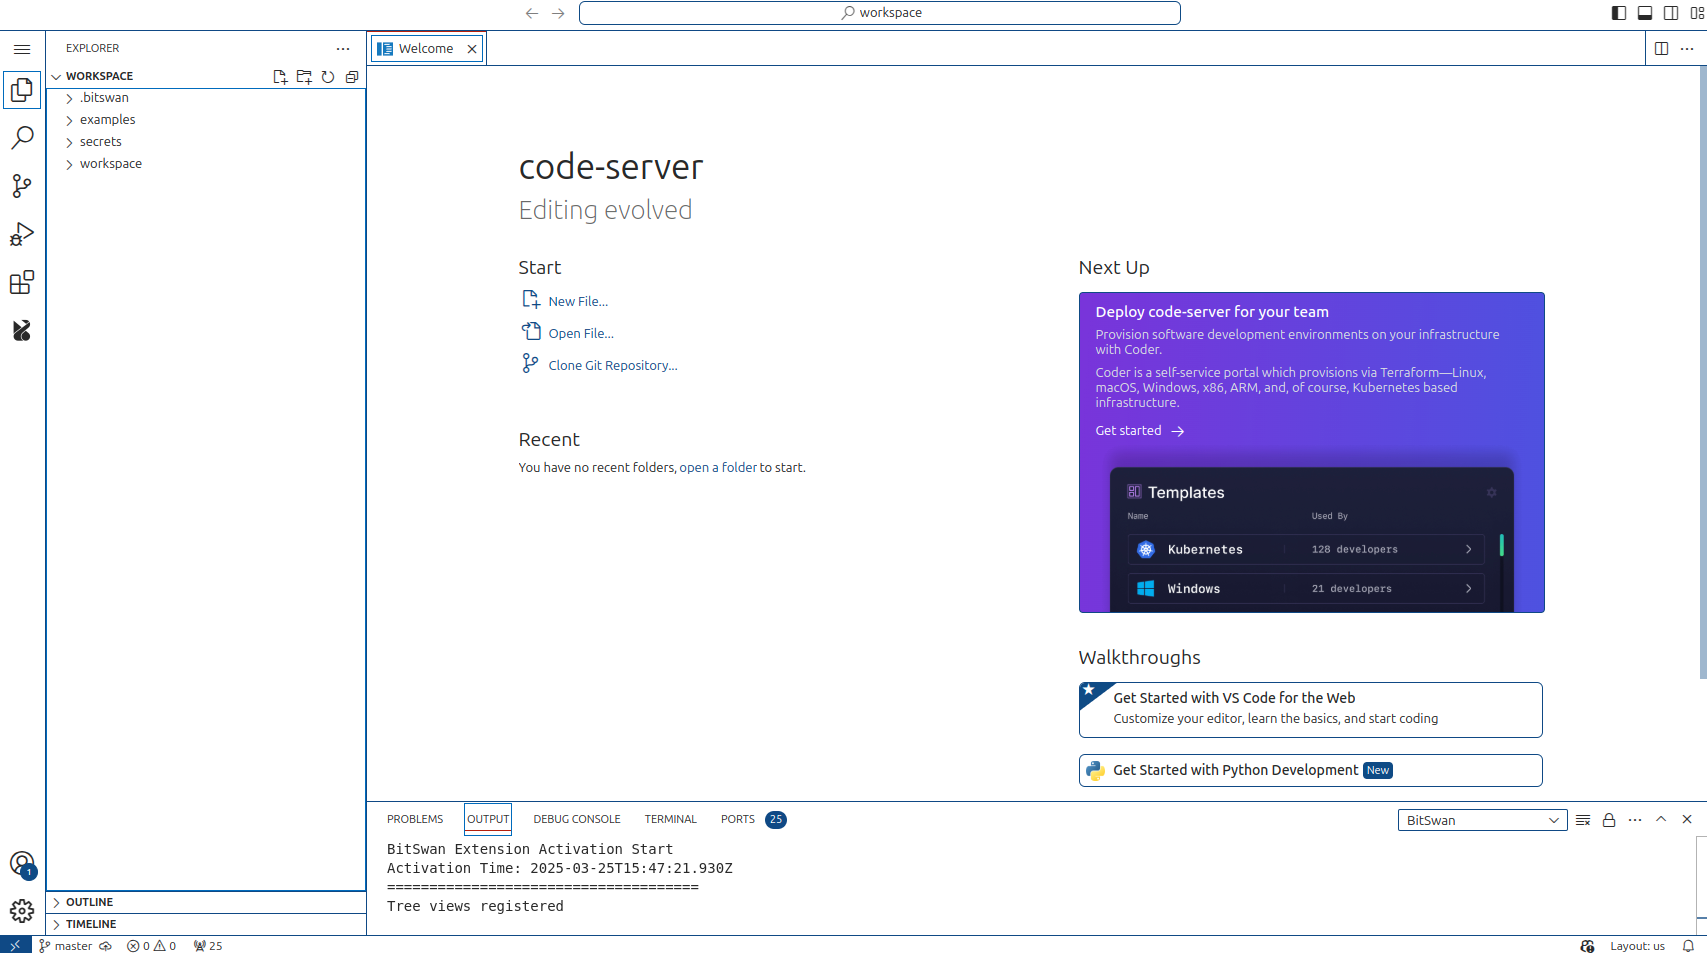This screenshot has width=1707, height=953.
Task: Click the master branch in status bar
Action: coord(66,946)
